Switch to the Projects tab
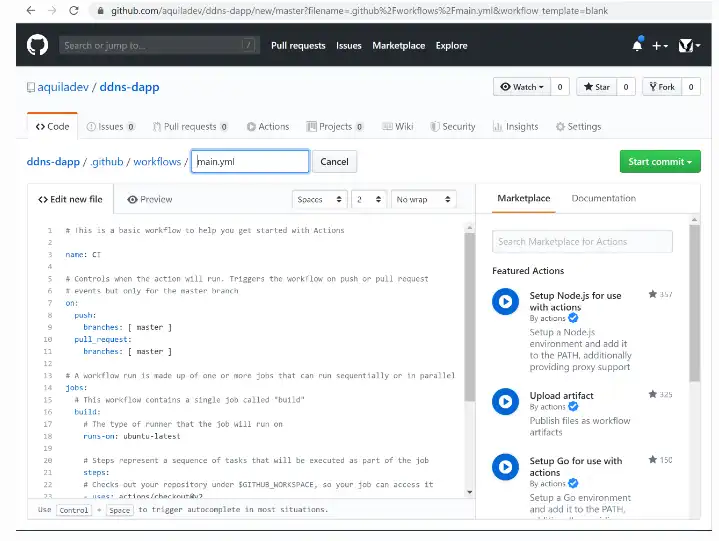719x541 pixels. (335, 127)
